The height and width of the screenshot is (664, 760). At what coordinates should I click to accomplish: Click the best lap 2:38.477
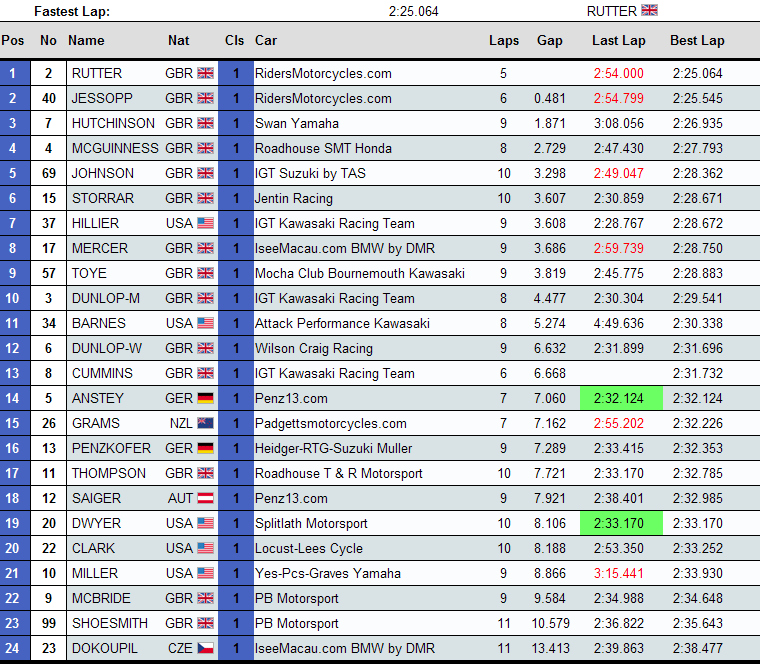point(697,648)
